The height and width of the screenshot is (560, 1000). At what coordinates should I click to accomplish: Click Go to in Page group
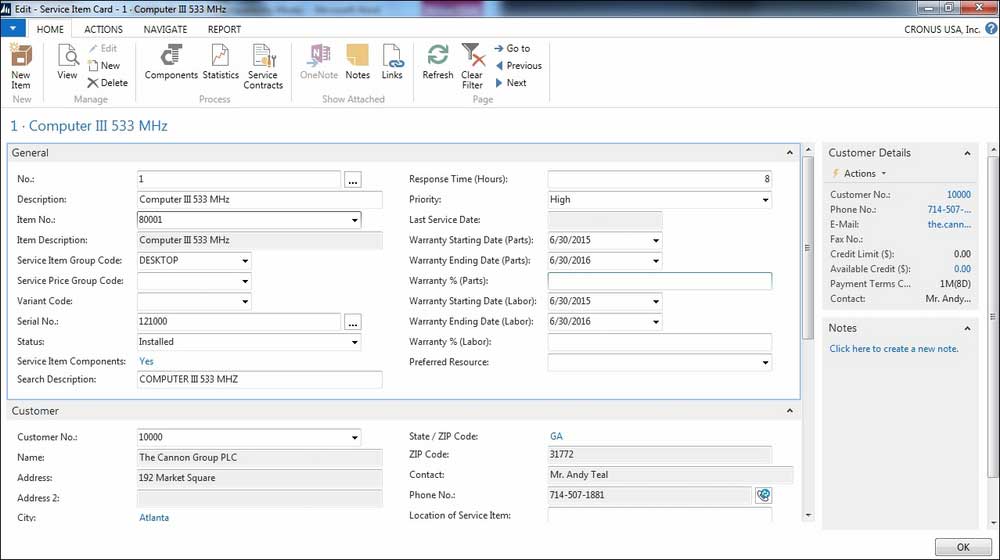coord(512,48)
